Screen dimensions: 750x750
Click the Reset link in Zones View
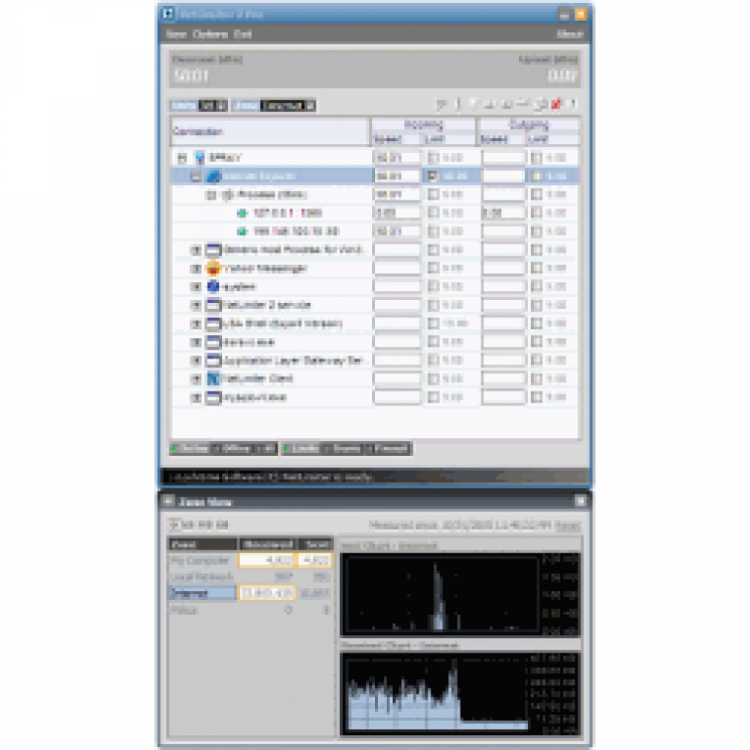tap(568, 525)
